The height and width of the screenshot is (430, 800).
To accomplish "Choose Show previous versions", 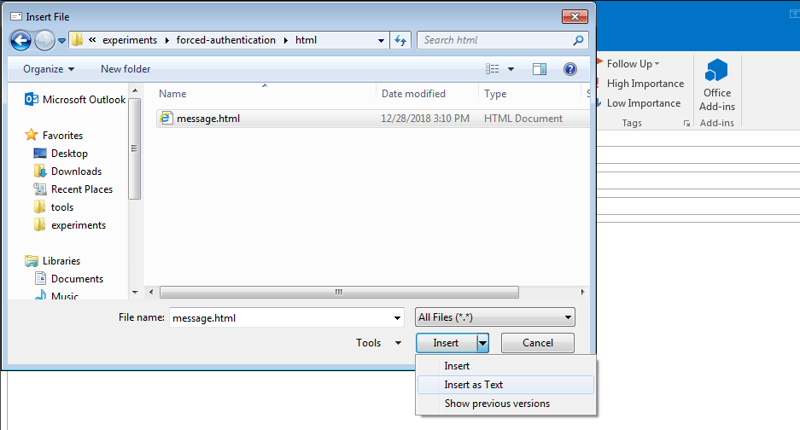I will tap(506, 403).
